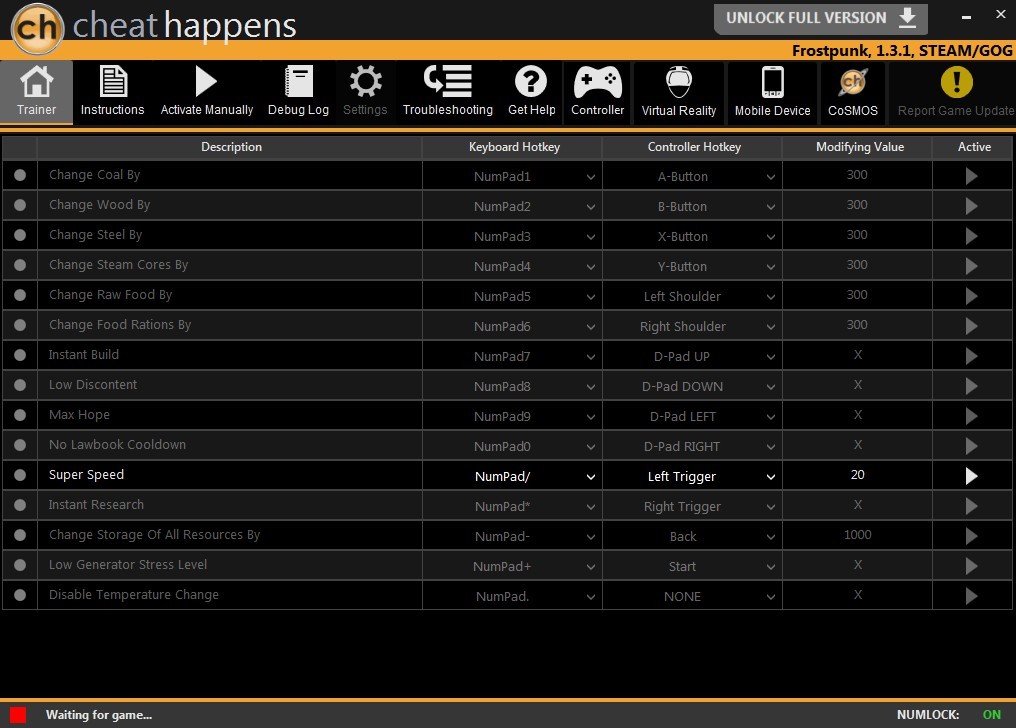Viewport: 1016px width, 728px height.
Task: Edit Change Steel By modifying value 300
Action: (857, 235)
